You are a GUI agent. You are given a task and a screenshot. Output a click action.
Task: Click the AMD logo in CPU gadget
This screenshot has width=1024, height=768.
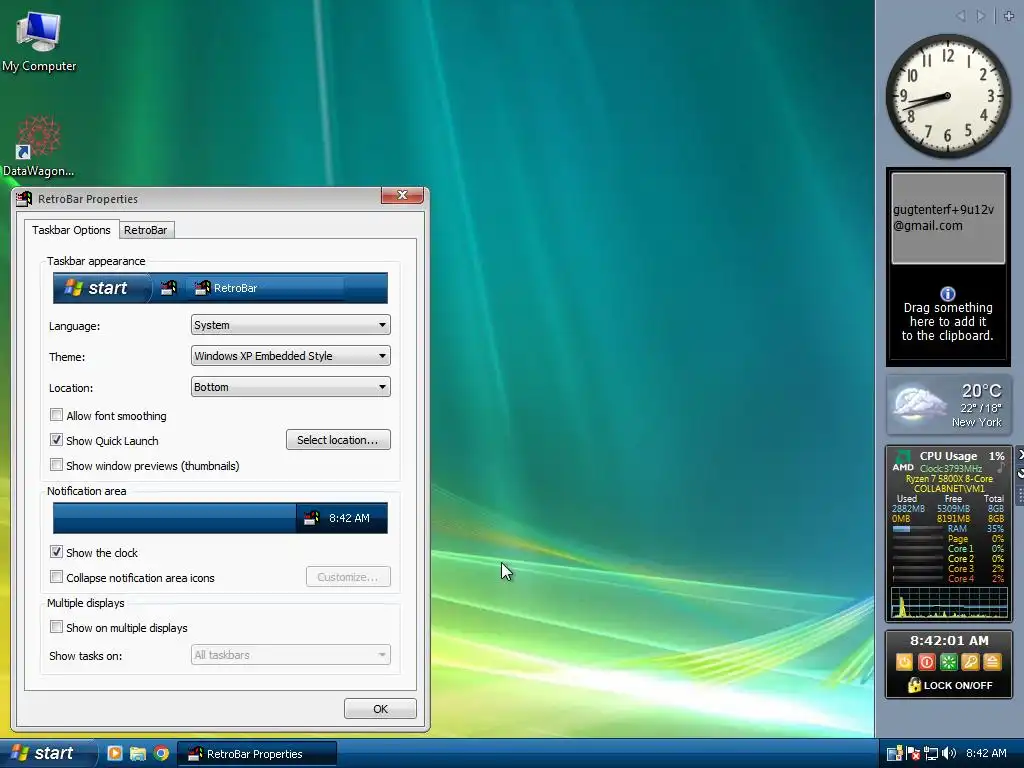[x=903, y=460]
